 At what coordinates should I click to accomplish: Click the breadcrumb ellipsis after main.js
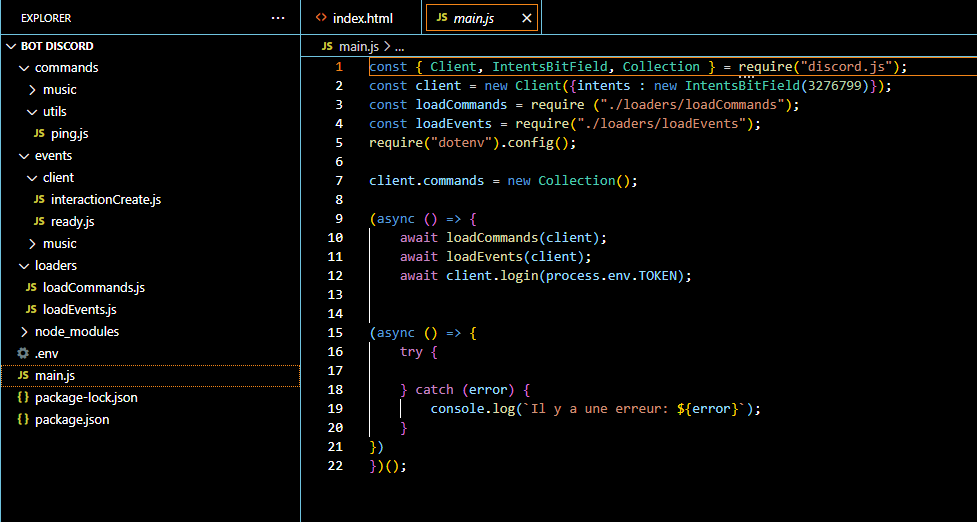pyautogui.click(x=399, y=47)
